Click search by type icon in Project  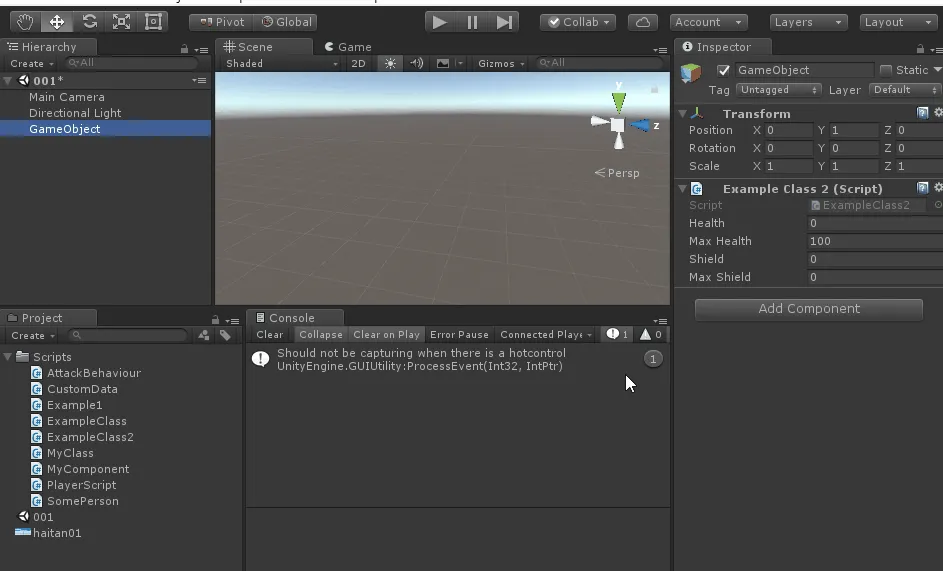(204, 336)
